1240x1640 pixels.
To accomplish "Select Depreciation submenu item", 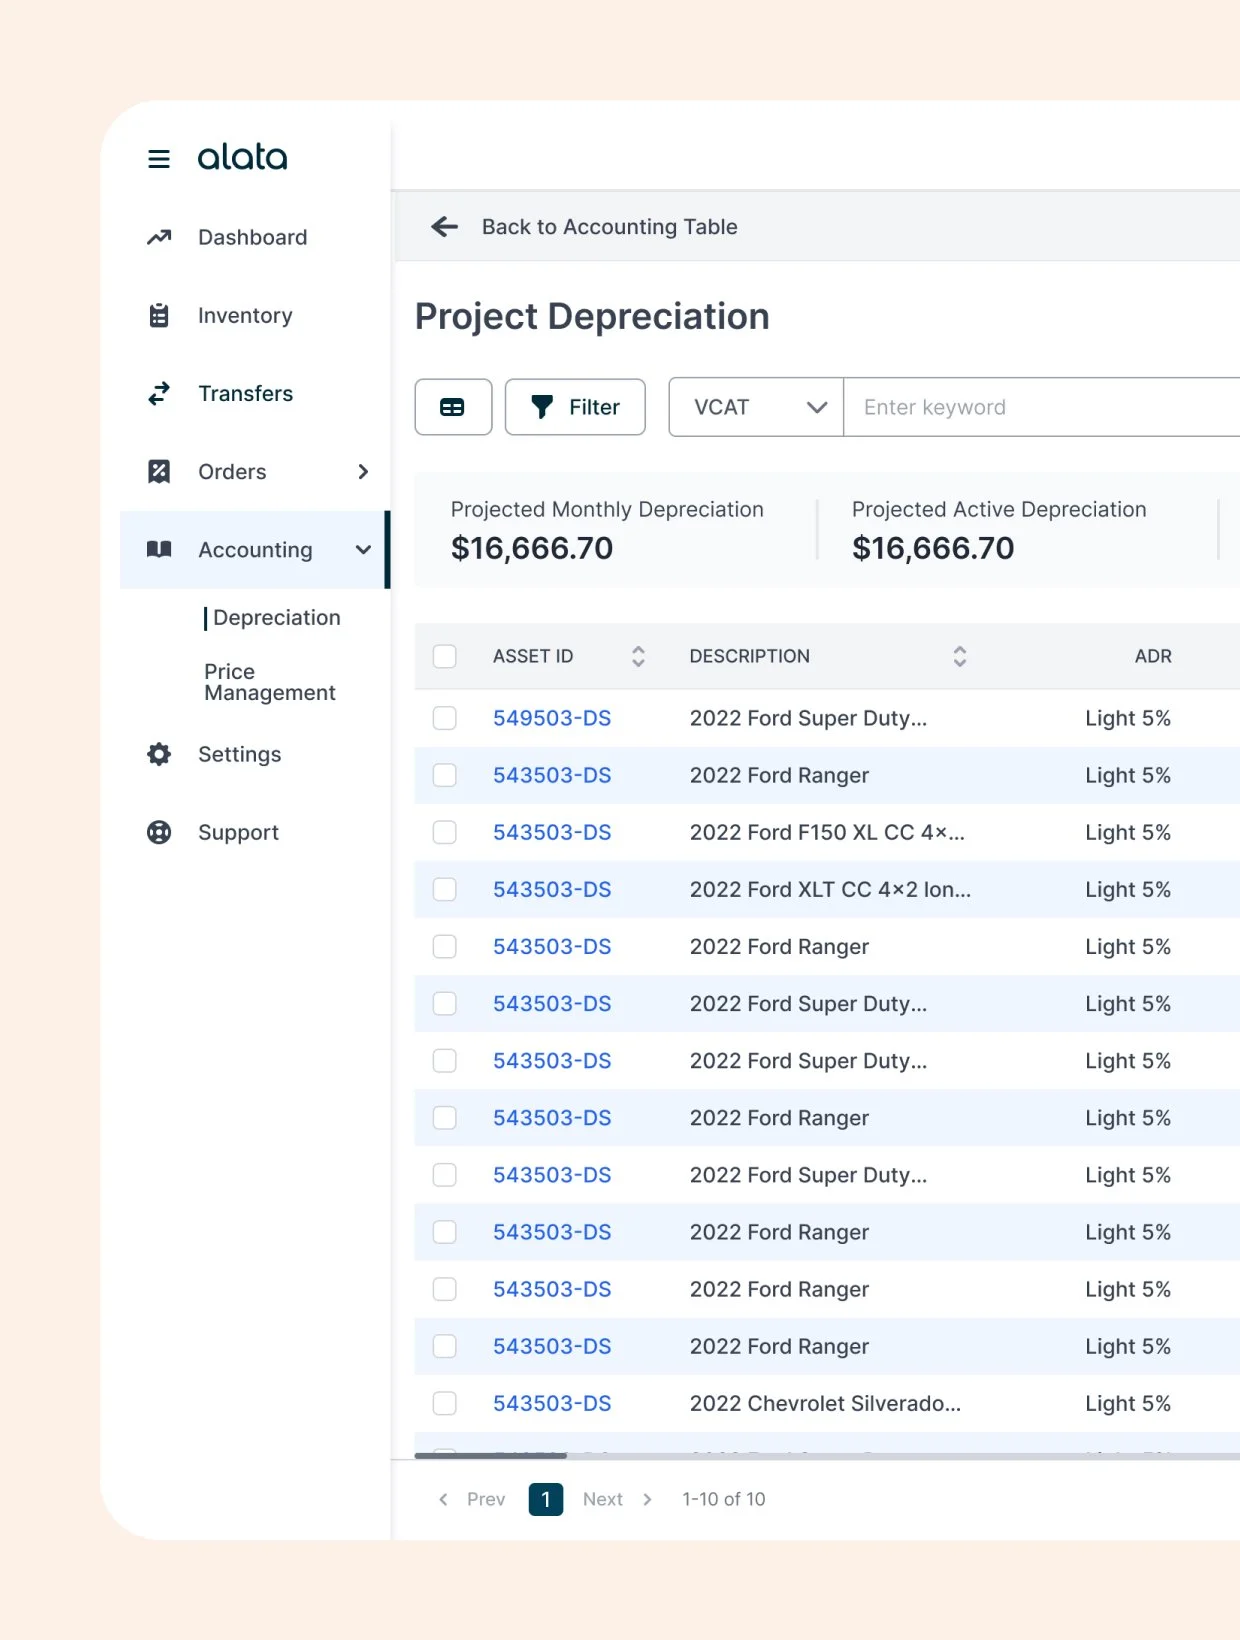I will [x=276, y=618].
